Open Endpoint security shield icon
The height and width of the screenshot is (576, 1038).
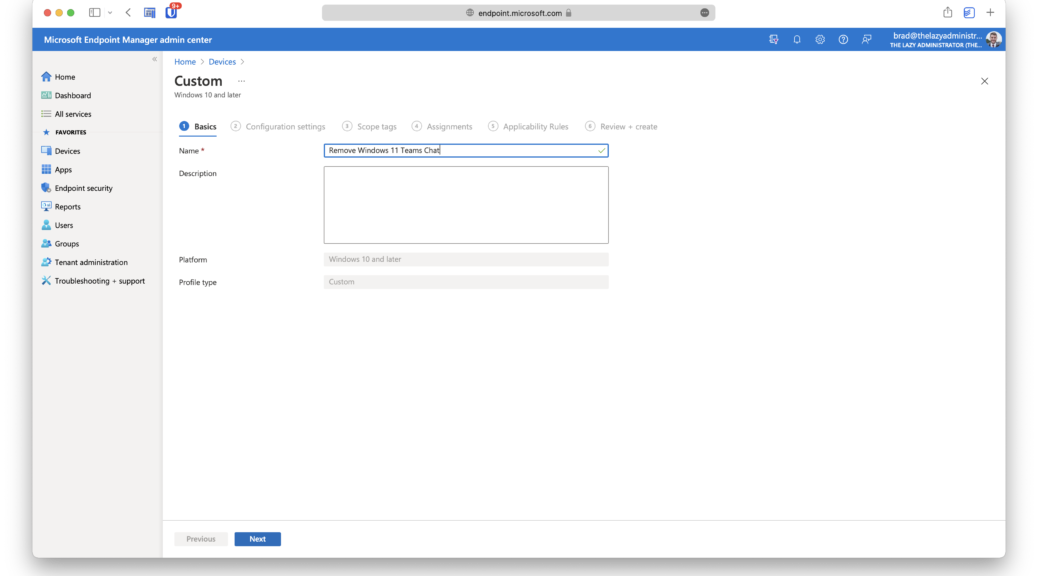tap(46, 188)
